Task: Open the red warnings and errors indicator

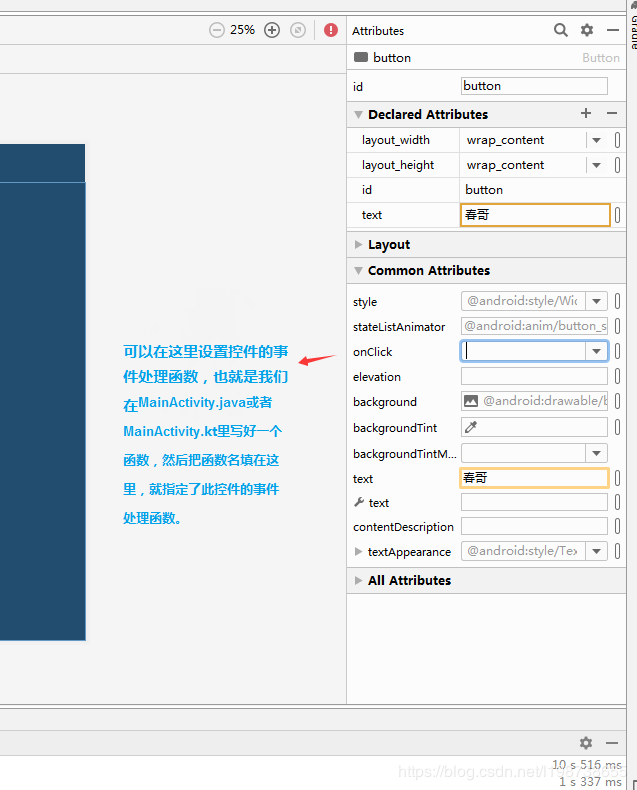Action: pos(331,30)
